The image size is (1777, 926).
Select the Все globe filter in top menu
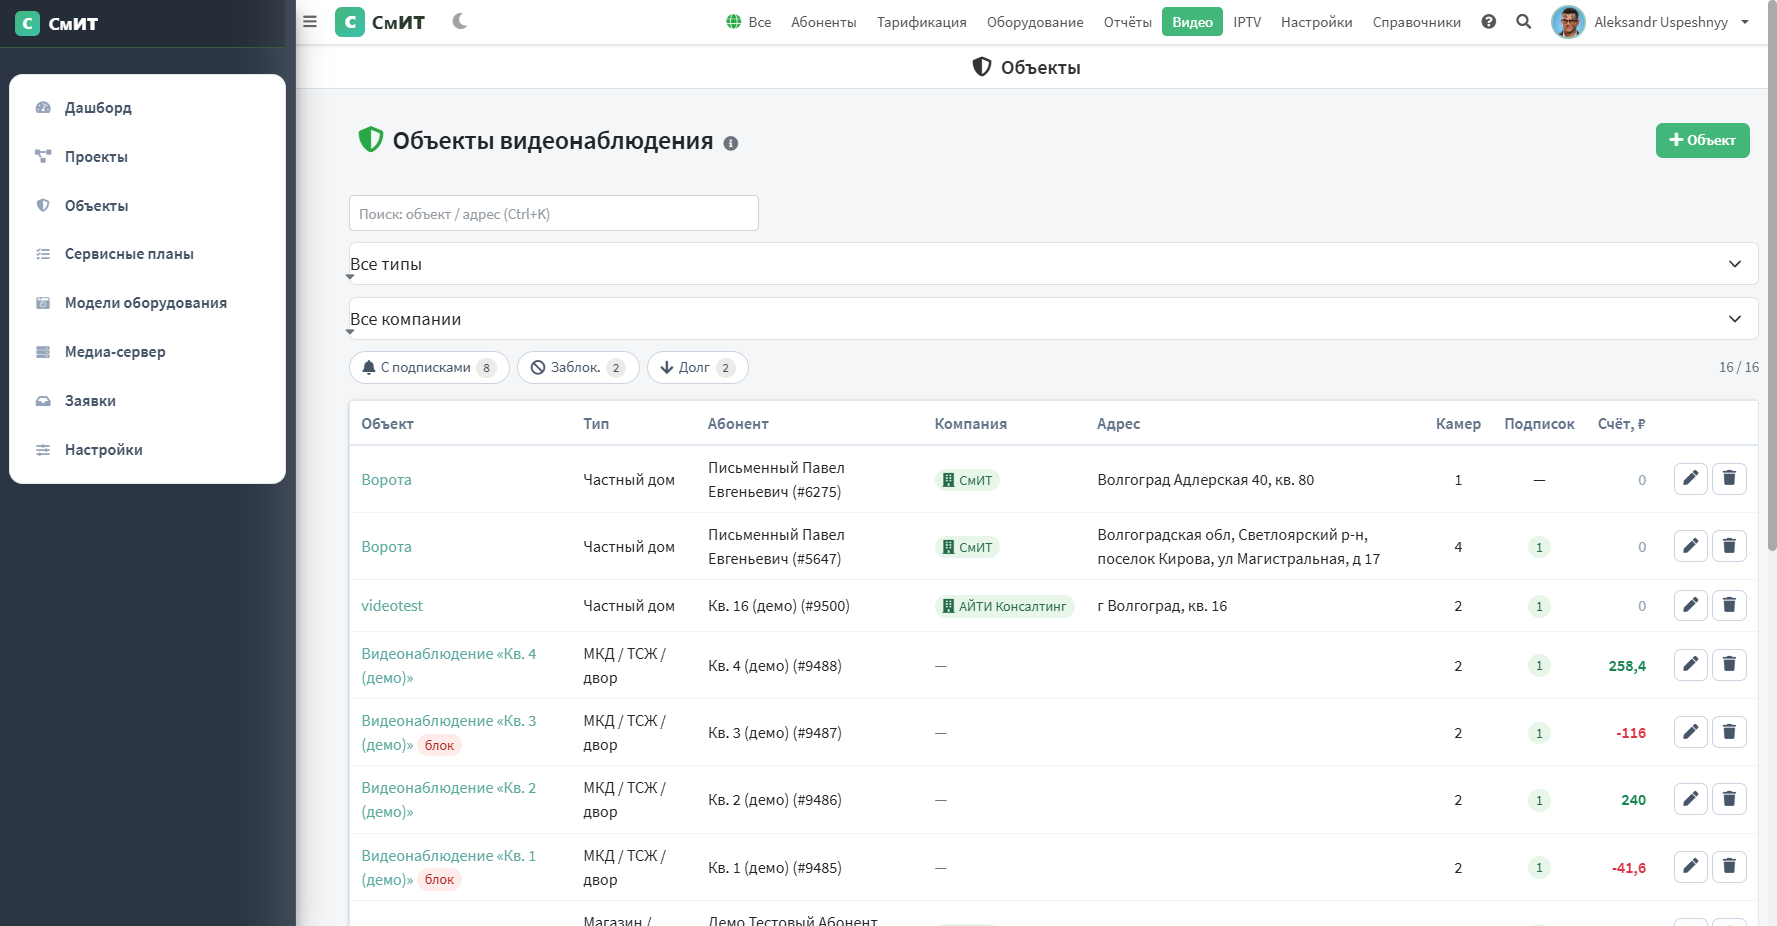click(x=749, y=22)
